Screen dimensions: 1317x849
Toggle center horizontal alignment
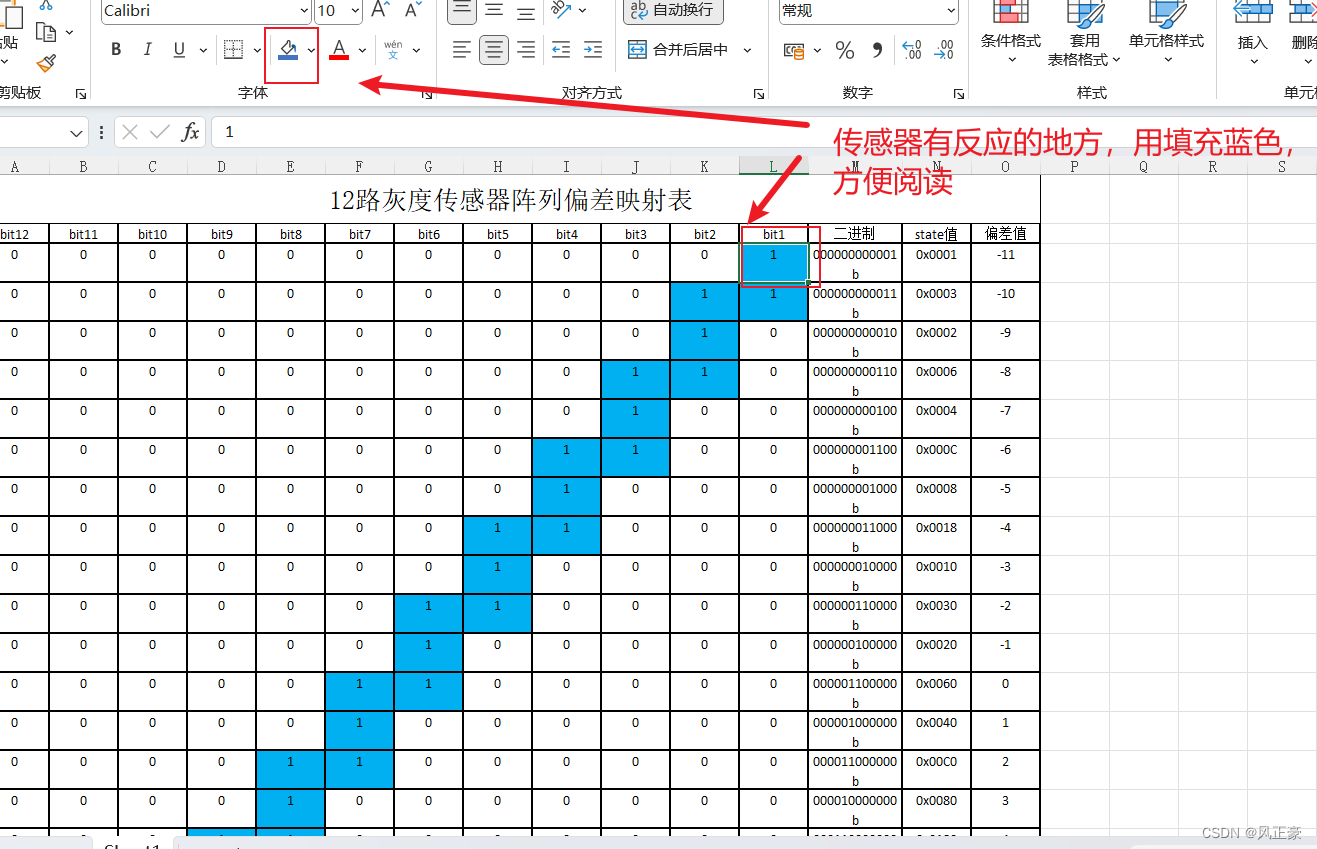point(493,50)
